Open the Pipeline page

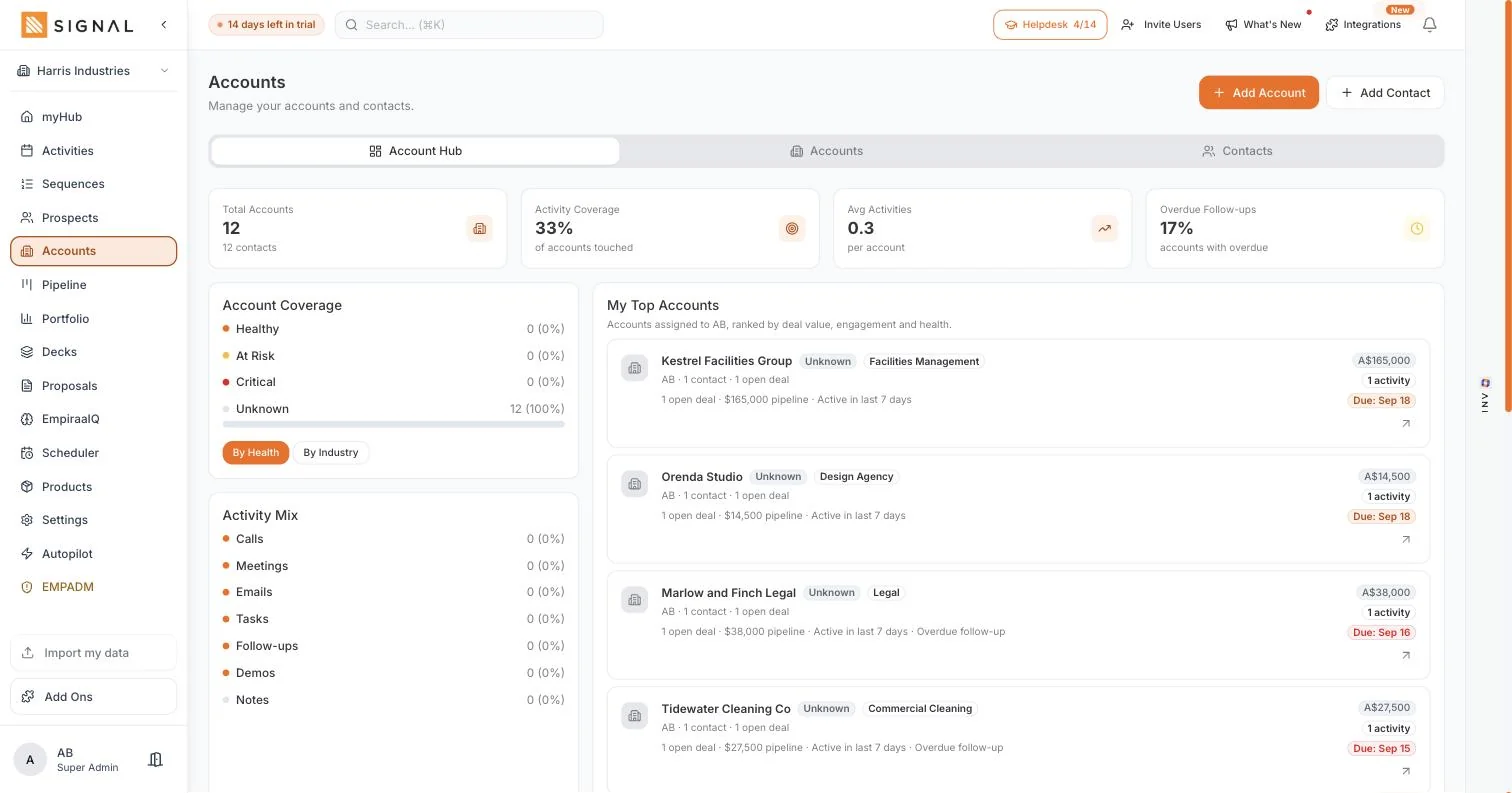point(94,285)
